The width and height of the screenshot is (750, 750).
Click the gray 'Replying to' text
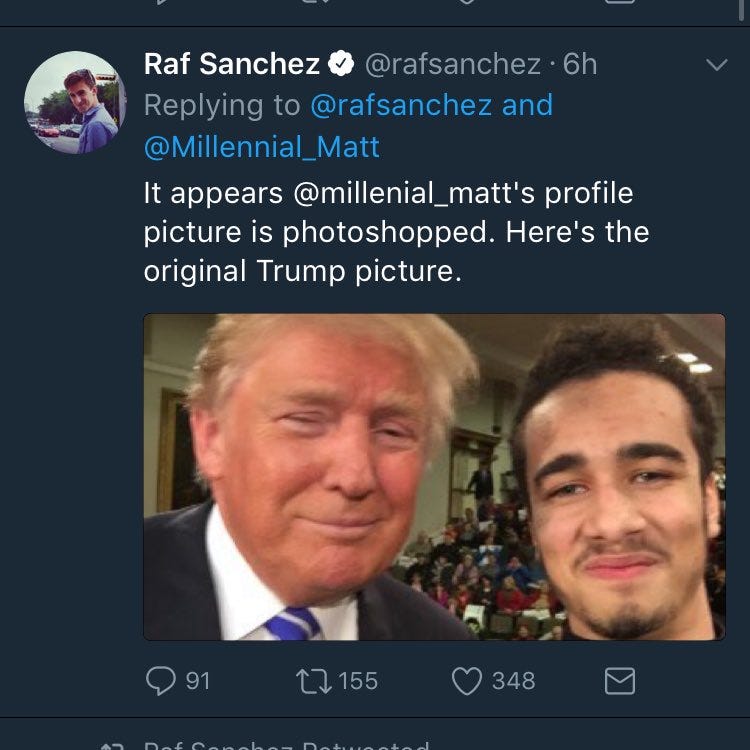[x=221, y=105]
